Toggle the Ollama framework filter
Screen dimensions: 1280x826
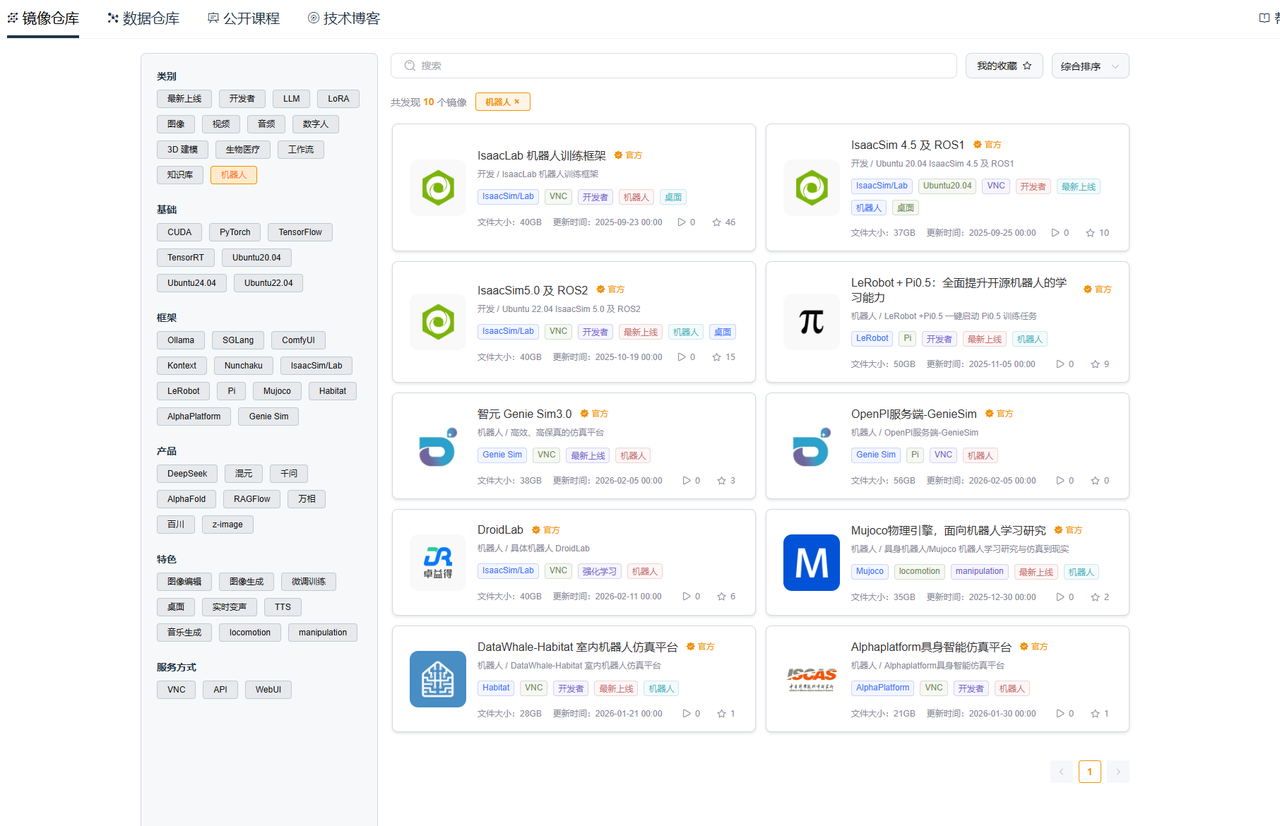click(x=181, y=340)
